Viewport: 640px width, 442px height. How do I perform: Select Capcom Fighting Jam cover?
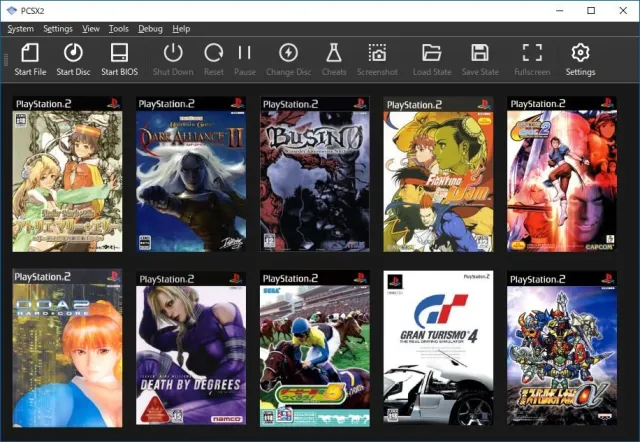pyautogui.click(x=438, y=175)
